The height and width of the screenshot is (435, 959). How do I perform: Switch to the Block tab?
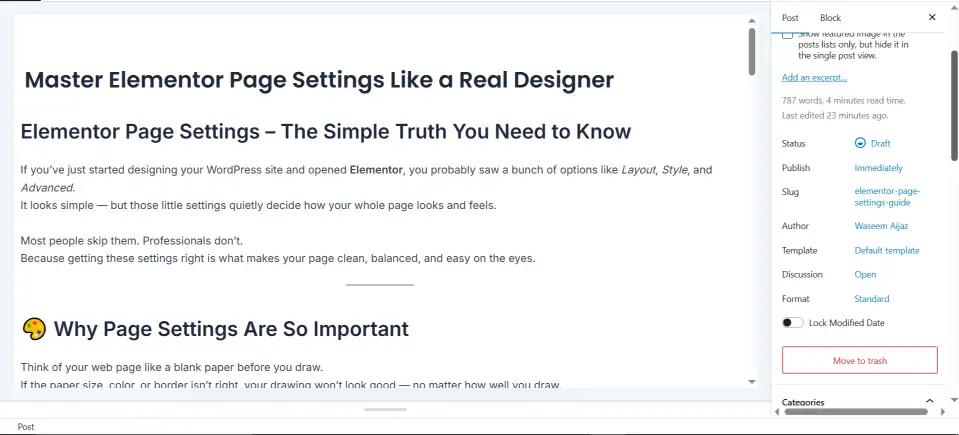(830, 18)
